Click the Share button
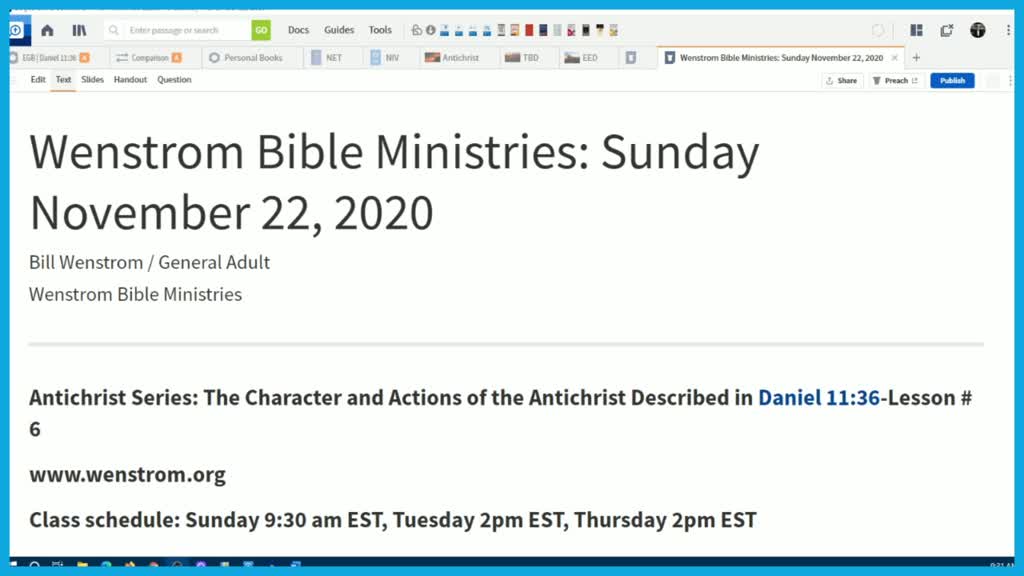Image resolution: width=1024 pixels, height=576 pixels. pos(842,80)
